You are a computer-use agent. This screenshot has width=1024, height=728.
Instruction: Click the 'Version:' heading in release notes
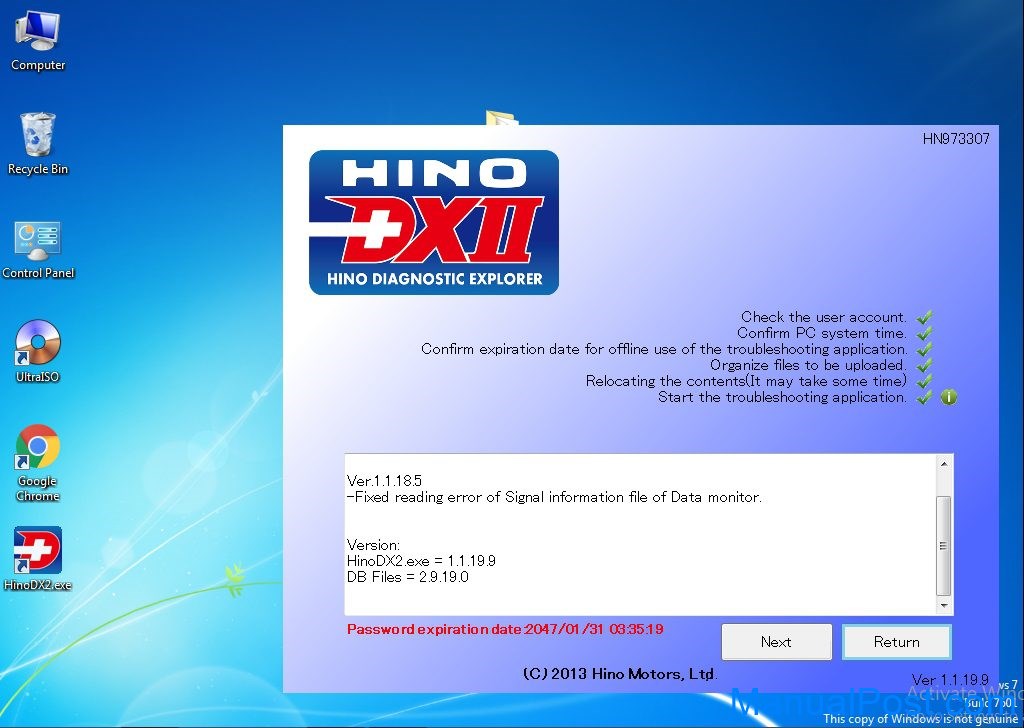click(x=374, y=545)
